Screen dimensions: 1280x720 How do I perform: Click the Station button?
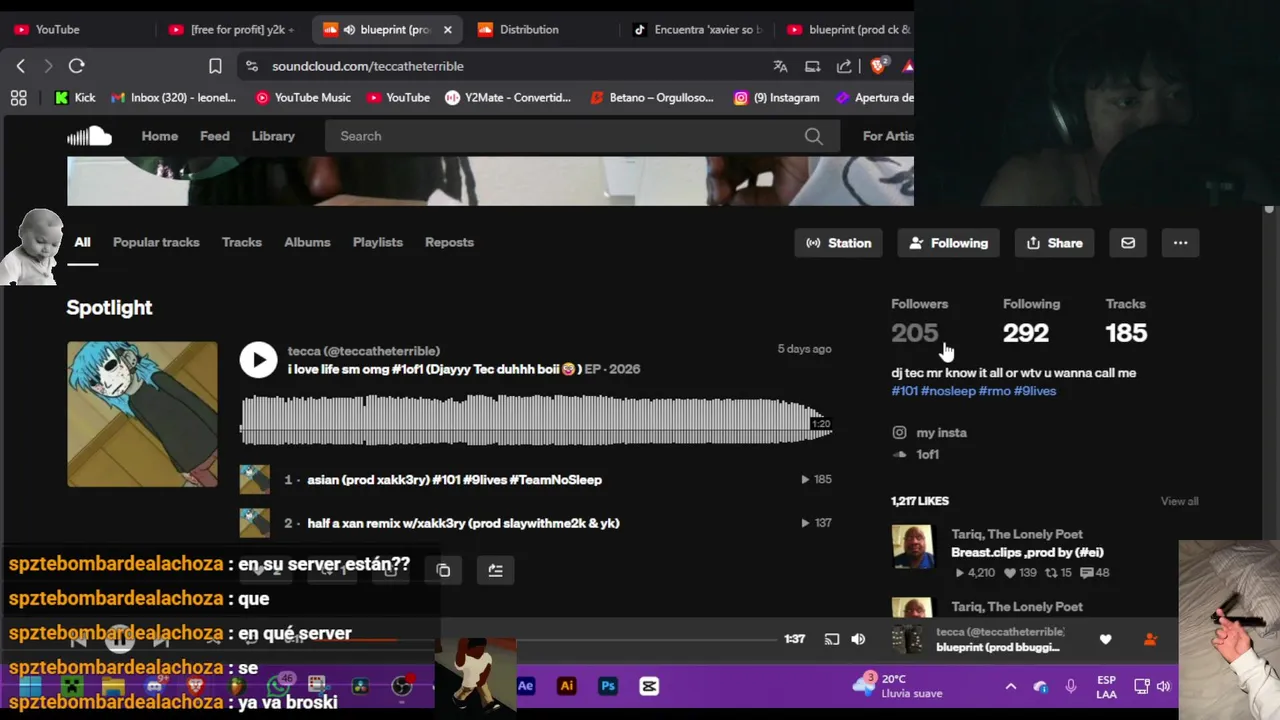838,243
